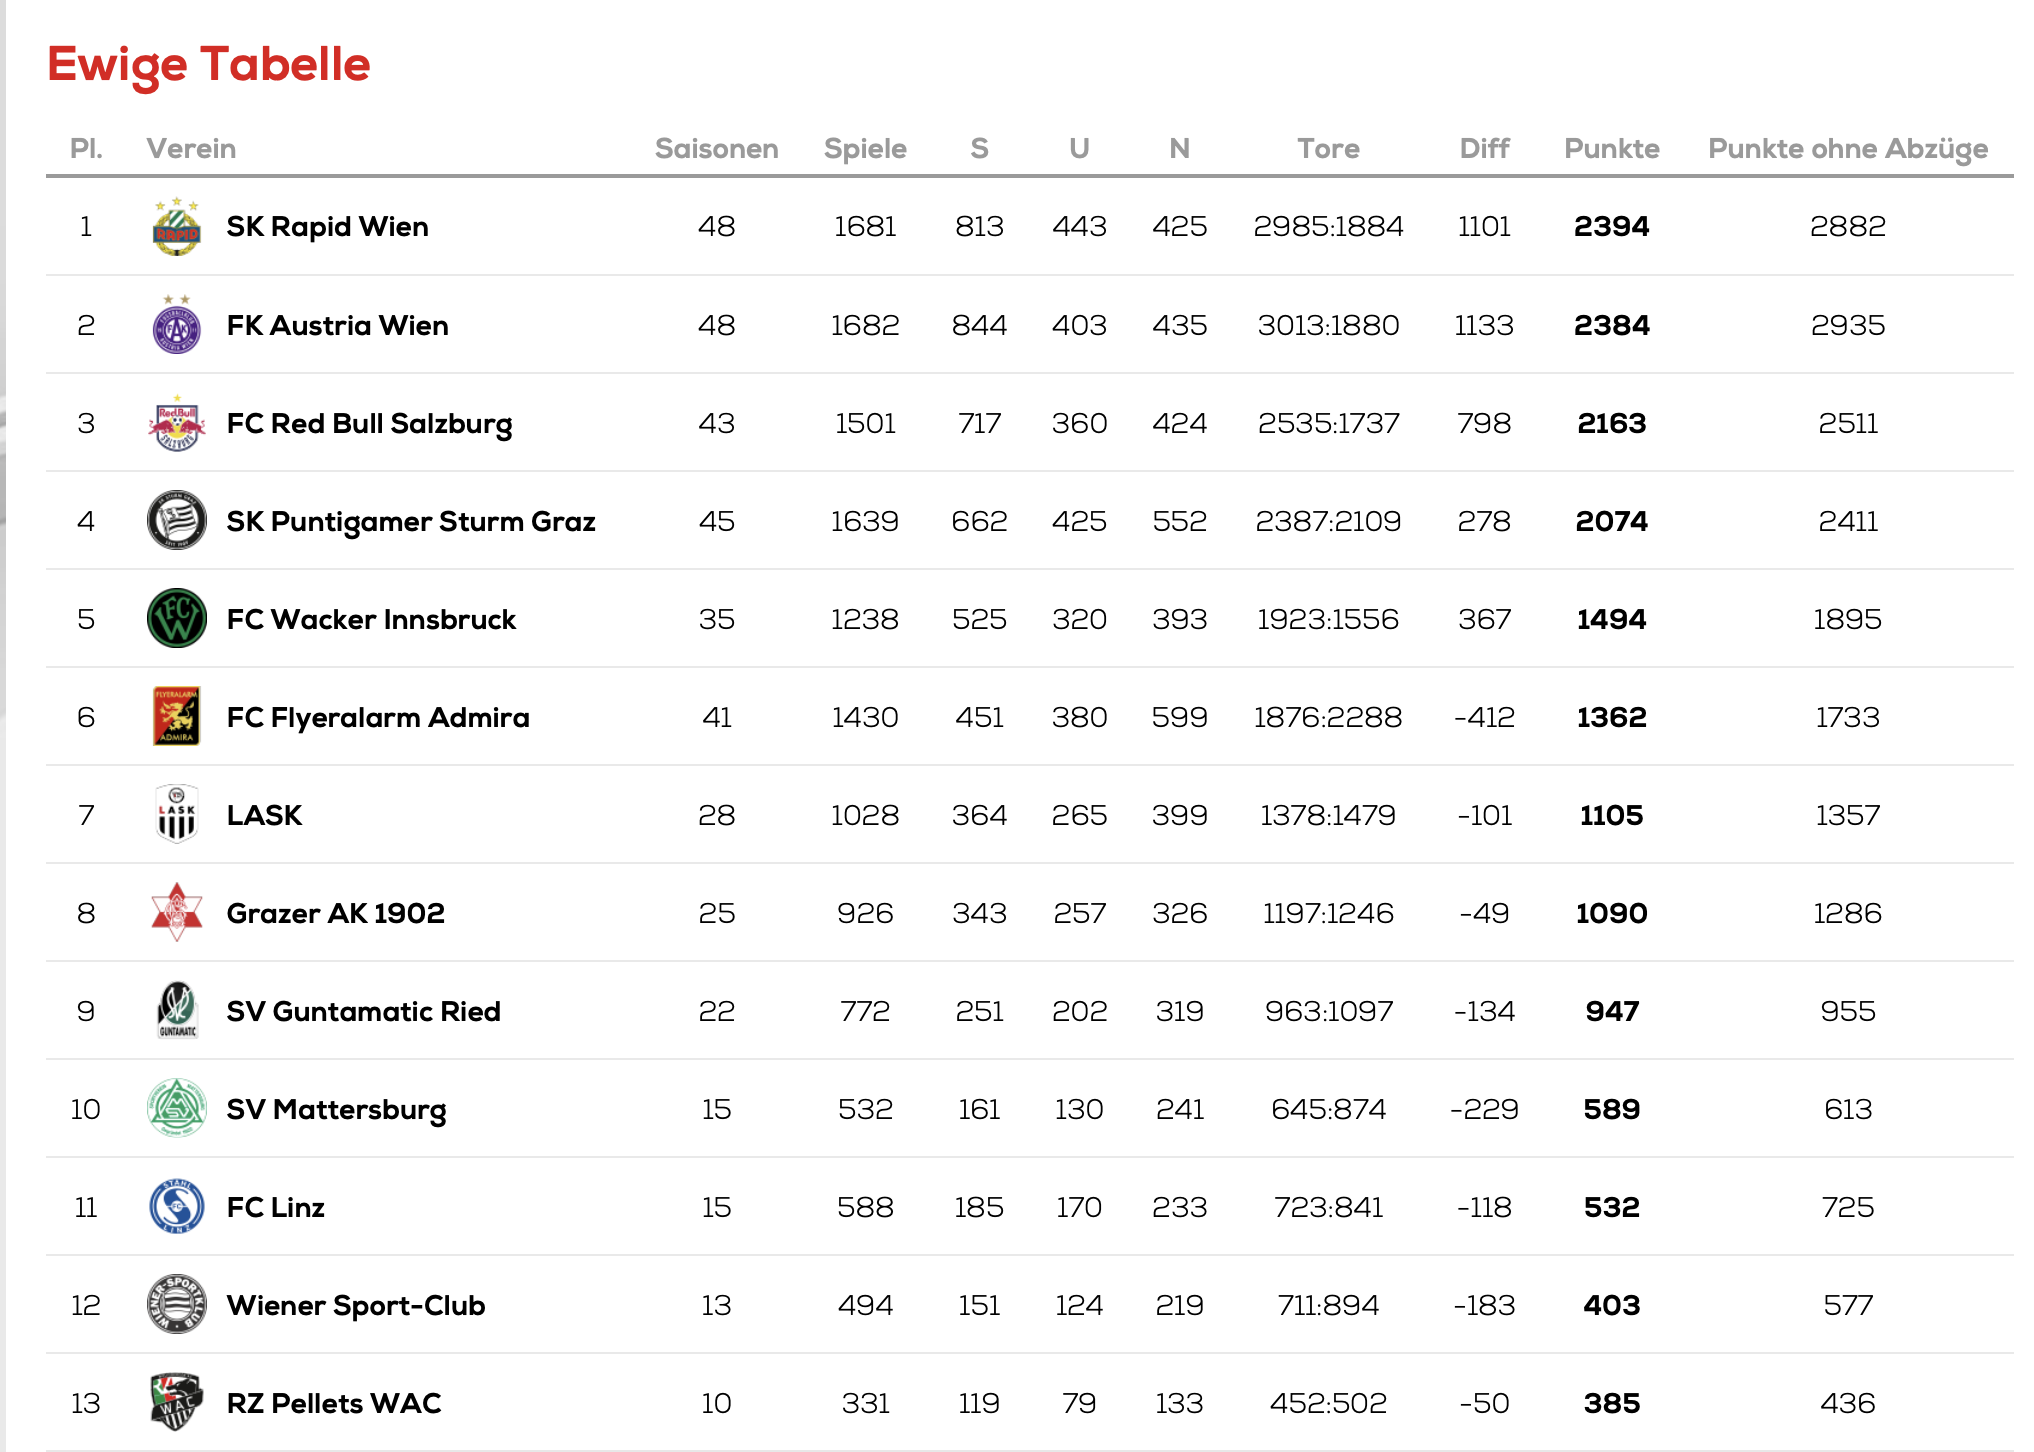Click the RZ Pellets WAC crest
2034x1452 pixels.
click(x=177, y=1402)
